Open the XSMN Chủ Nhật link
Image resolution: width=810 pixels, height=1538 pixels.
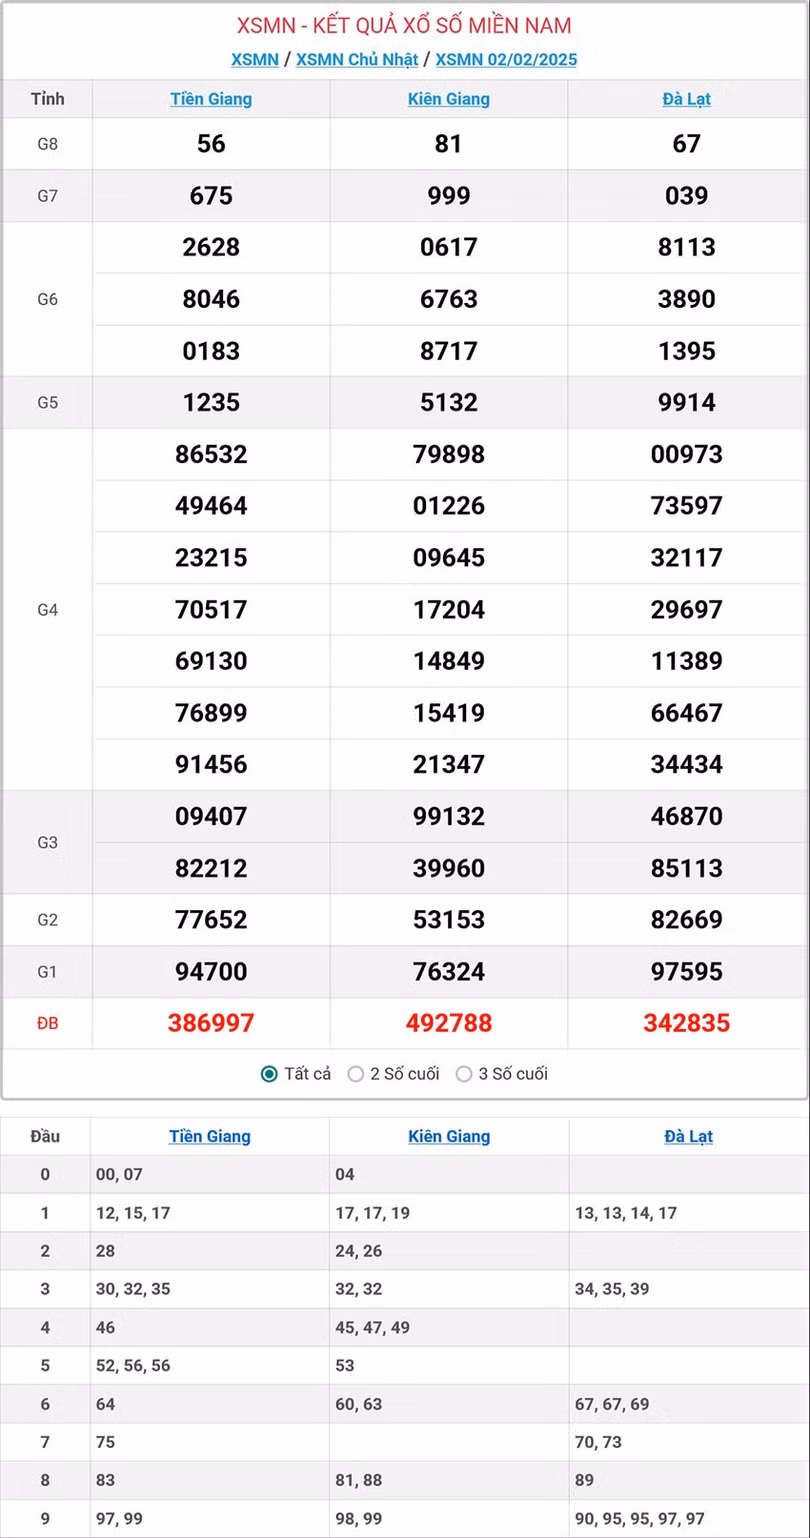pos(357,59)
